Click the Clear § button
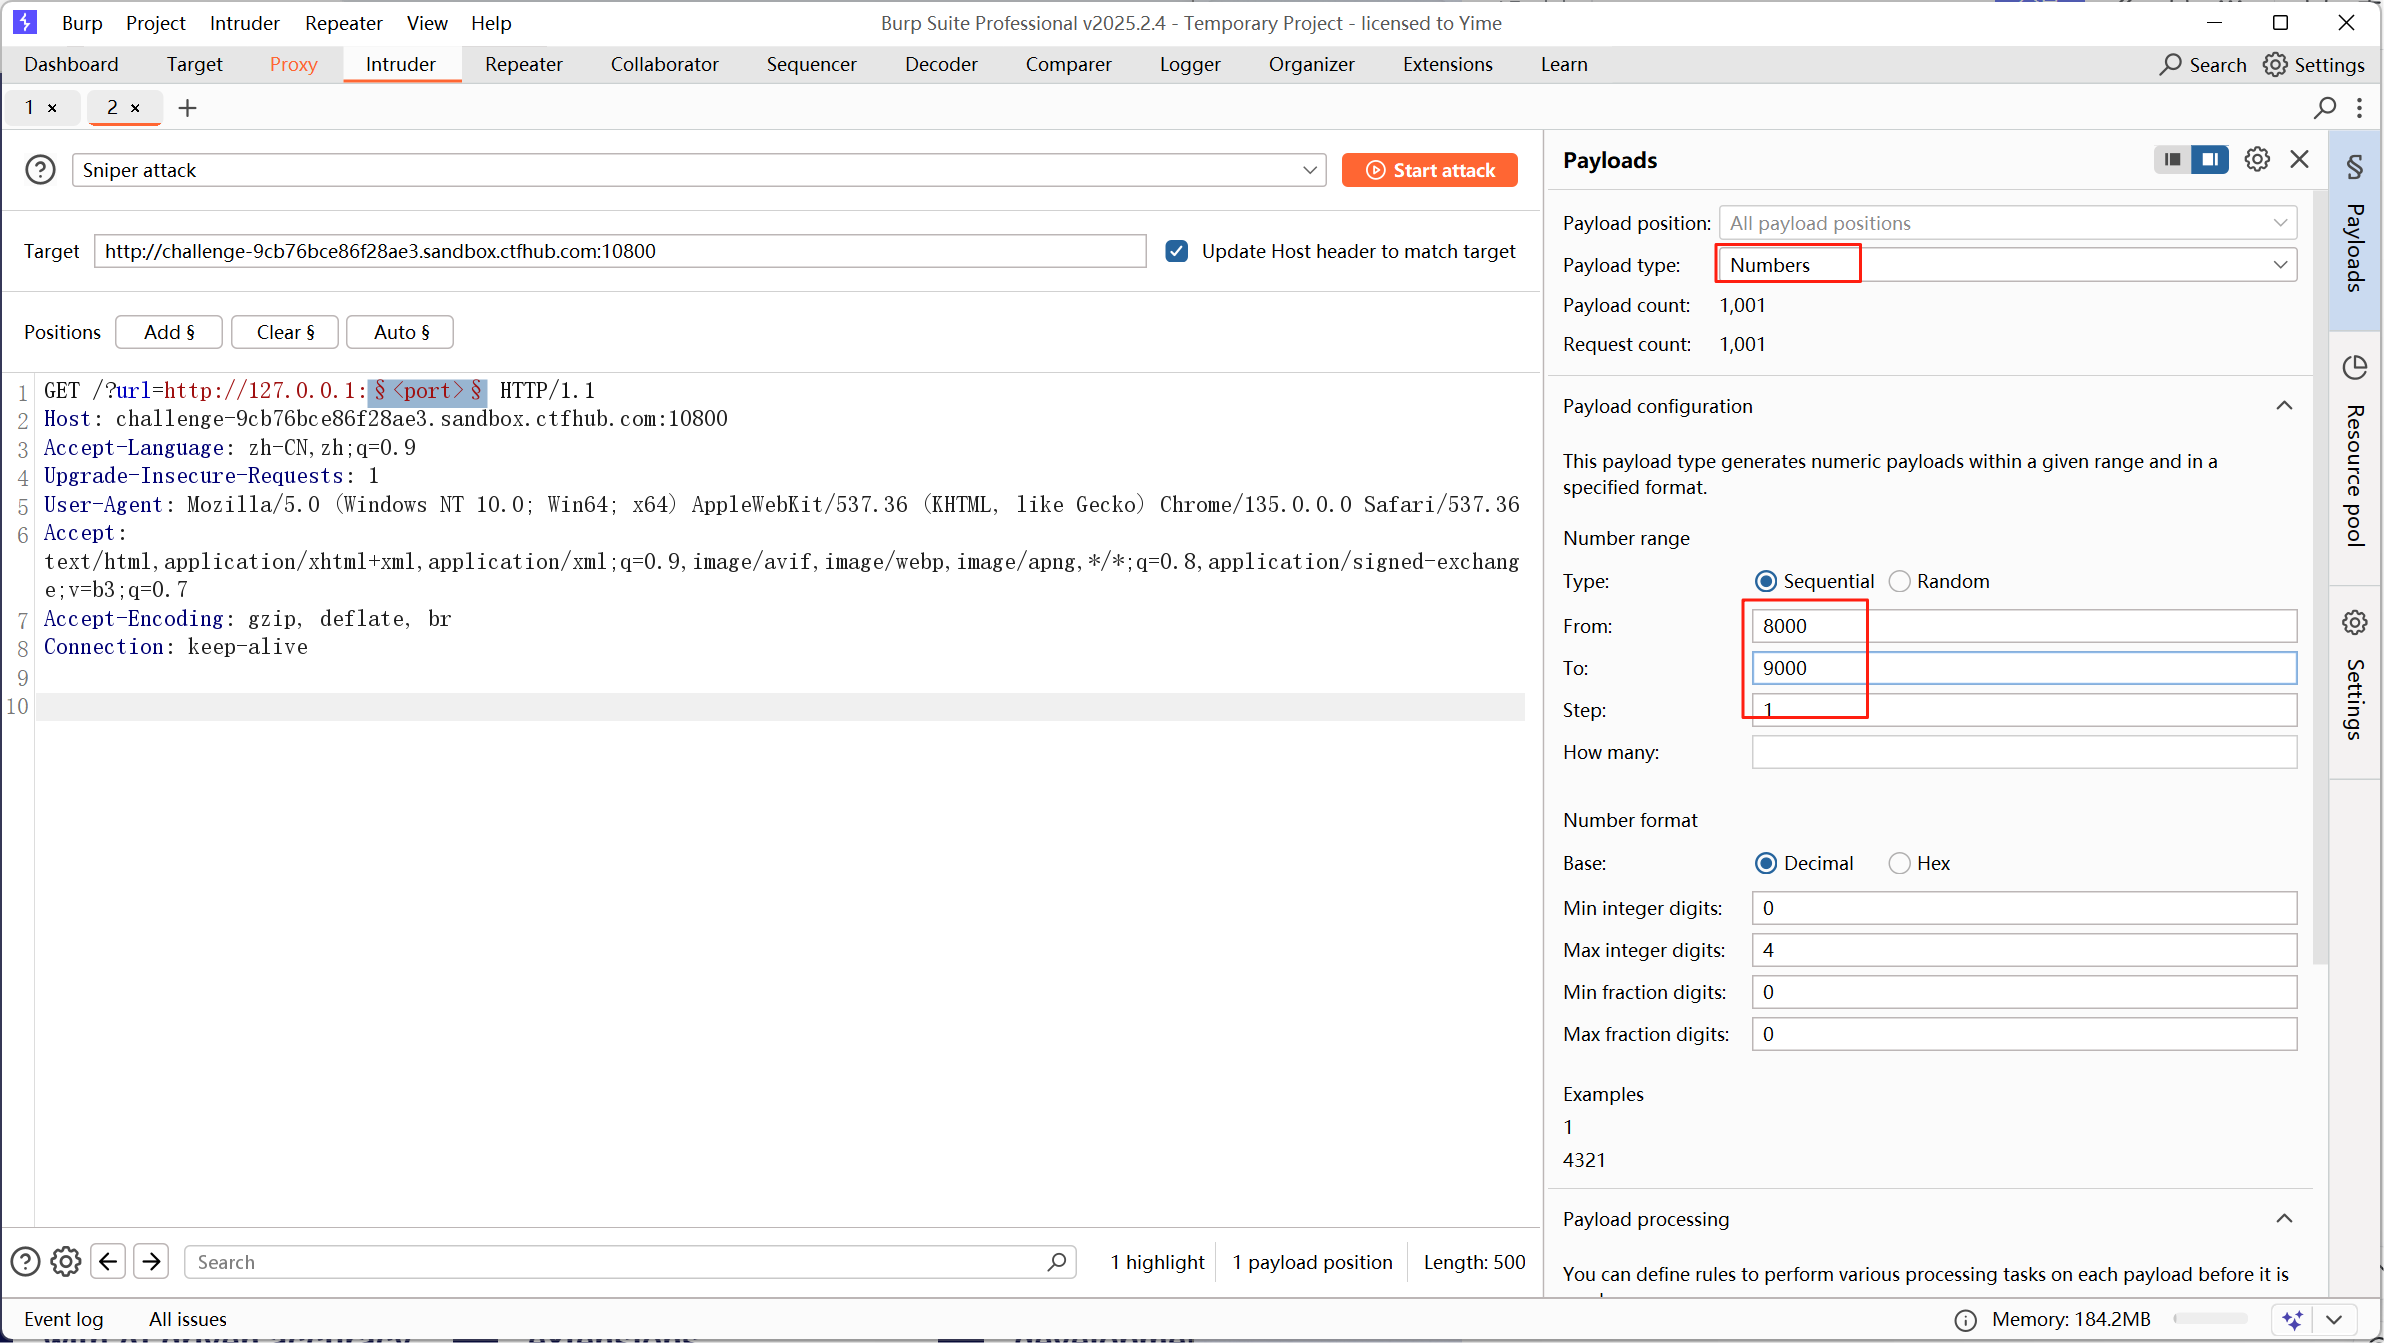This screenshot has width=2384, height=1343. [x=285, y=332]
